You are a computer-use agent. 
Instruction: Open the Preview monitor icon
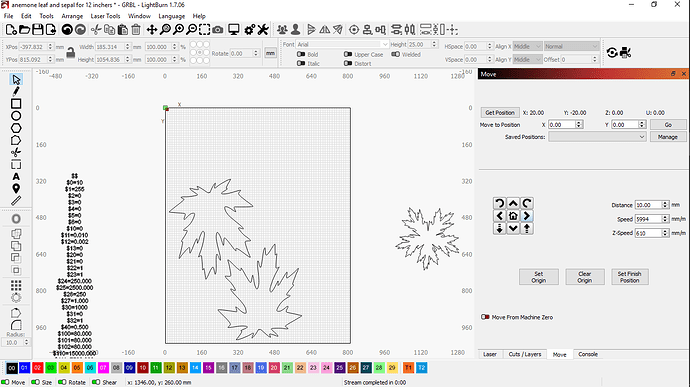click(234, 29)
